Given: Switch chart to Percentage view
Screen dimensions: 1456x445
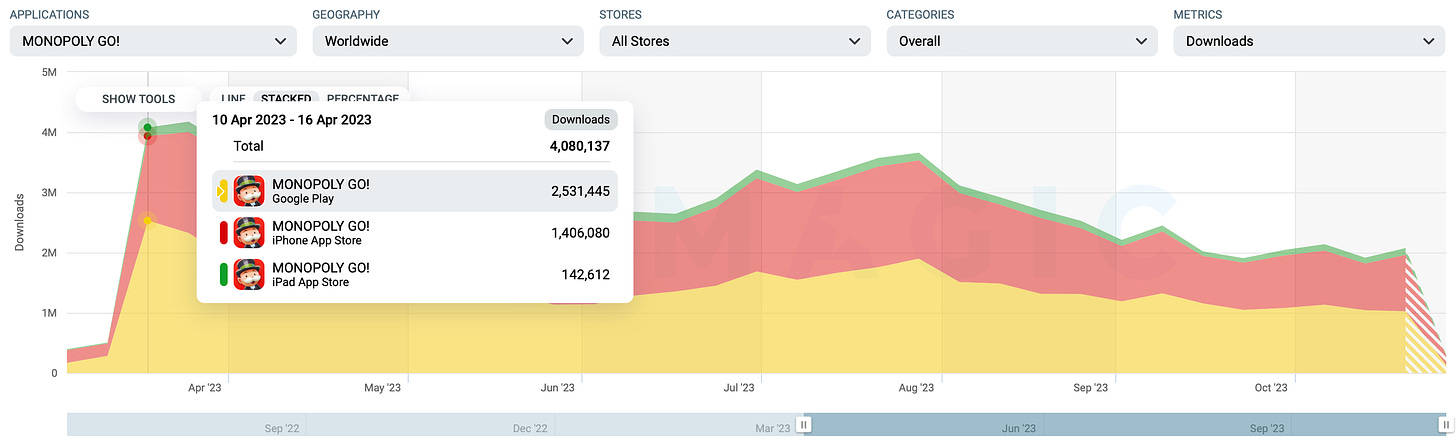Looking at the screenshot, I should click(x=362, y=98).
